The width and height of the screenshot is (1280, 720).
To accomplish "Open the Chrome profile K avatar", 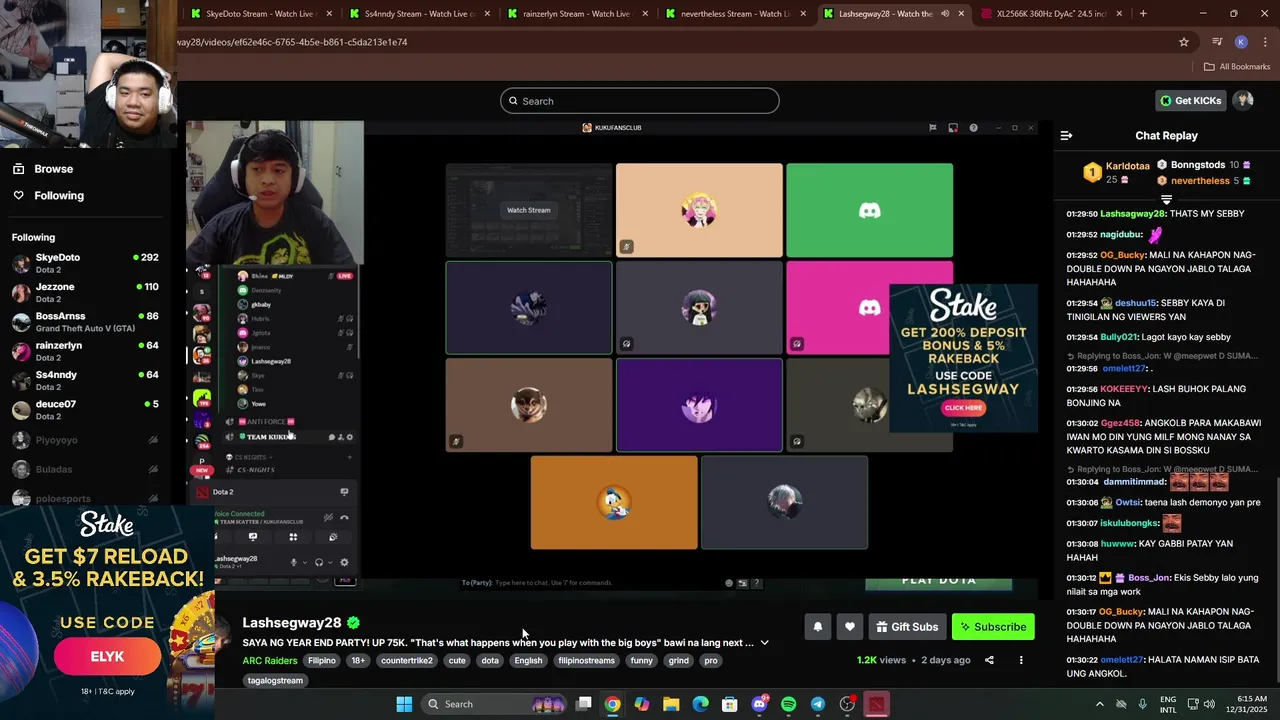I will tap(1241, 42).
